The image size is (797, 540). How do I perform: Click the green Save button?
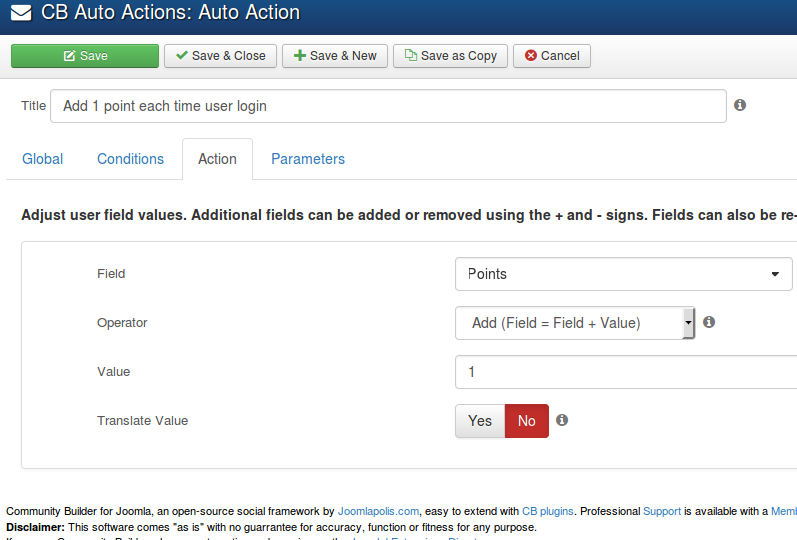pos(85,56)
